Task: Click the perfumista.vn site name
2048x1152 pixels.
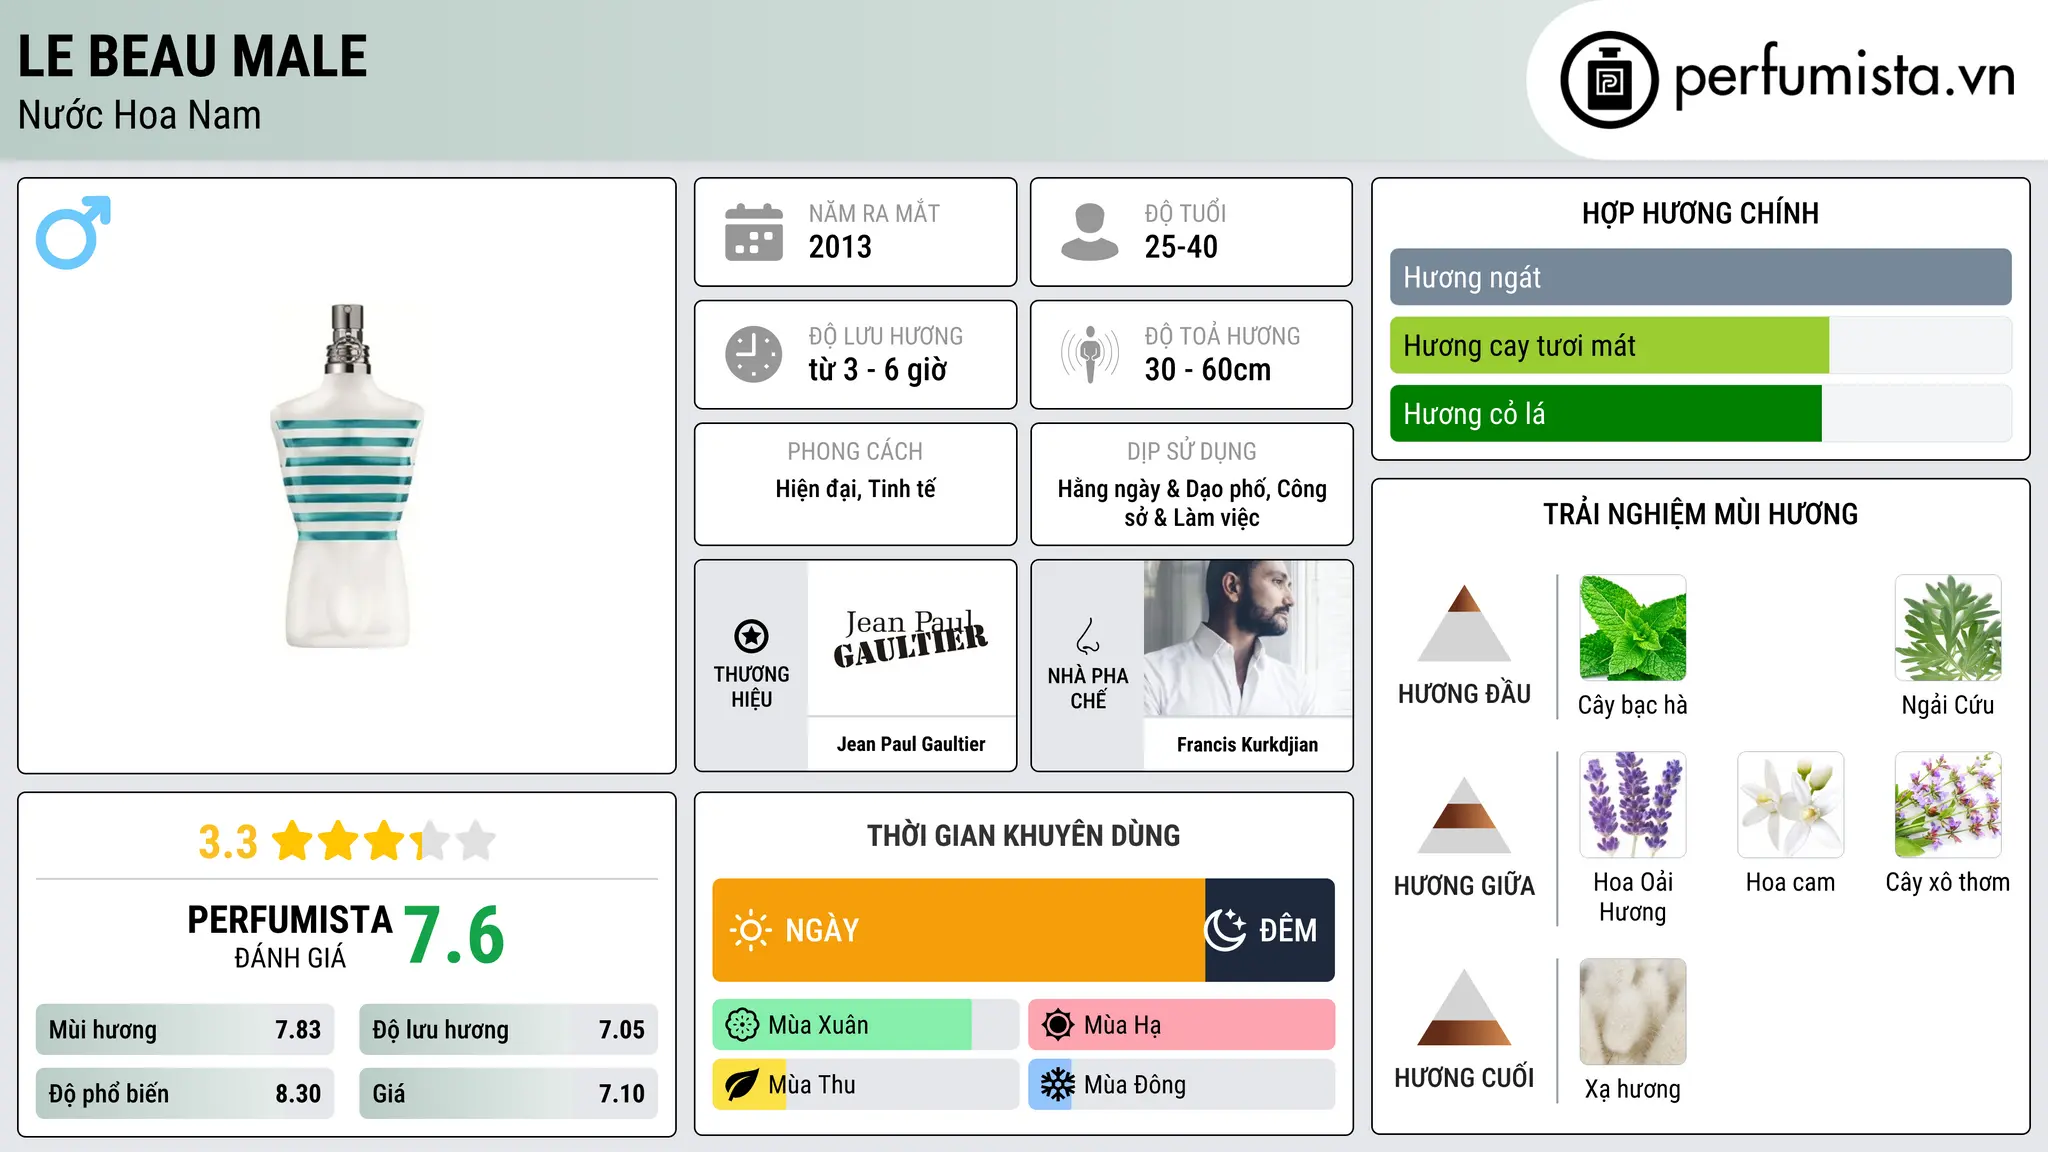Action: (1845, 75)
